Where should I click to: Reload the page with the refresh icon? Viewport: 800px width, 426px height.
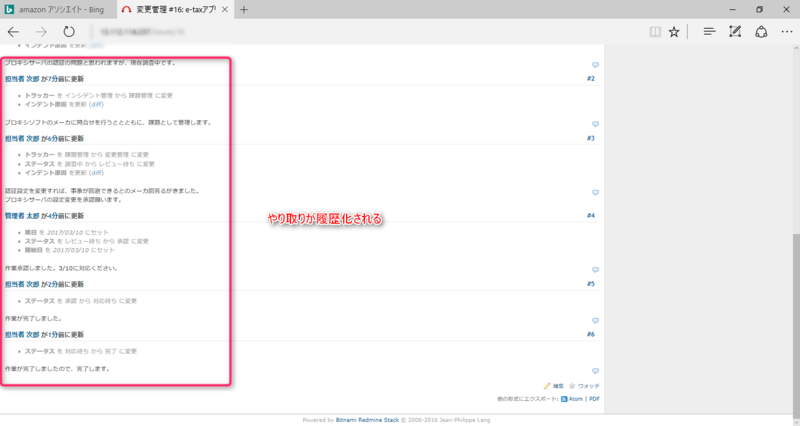pyautogui.click(x=69, y=32)
